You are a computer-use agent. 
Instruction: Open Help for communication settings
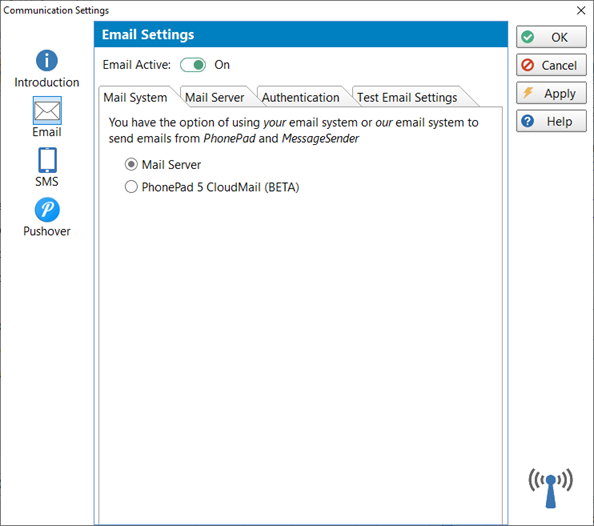[x=551, y=121]
